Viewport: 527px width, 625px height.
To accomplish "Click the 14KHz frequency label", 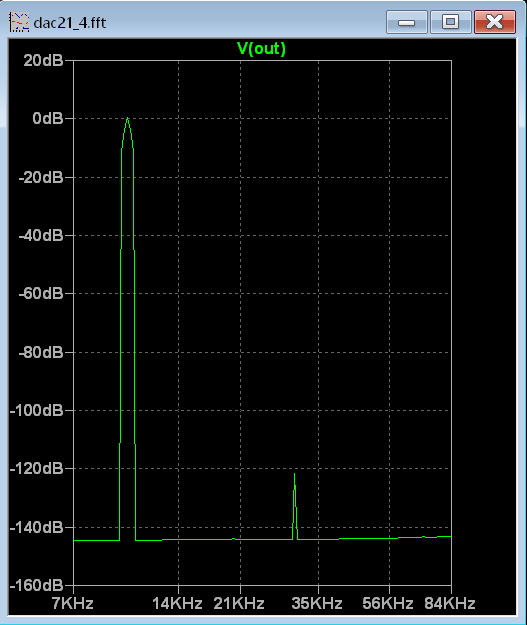I will [x=177, y=603].
